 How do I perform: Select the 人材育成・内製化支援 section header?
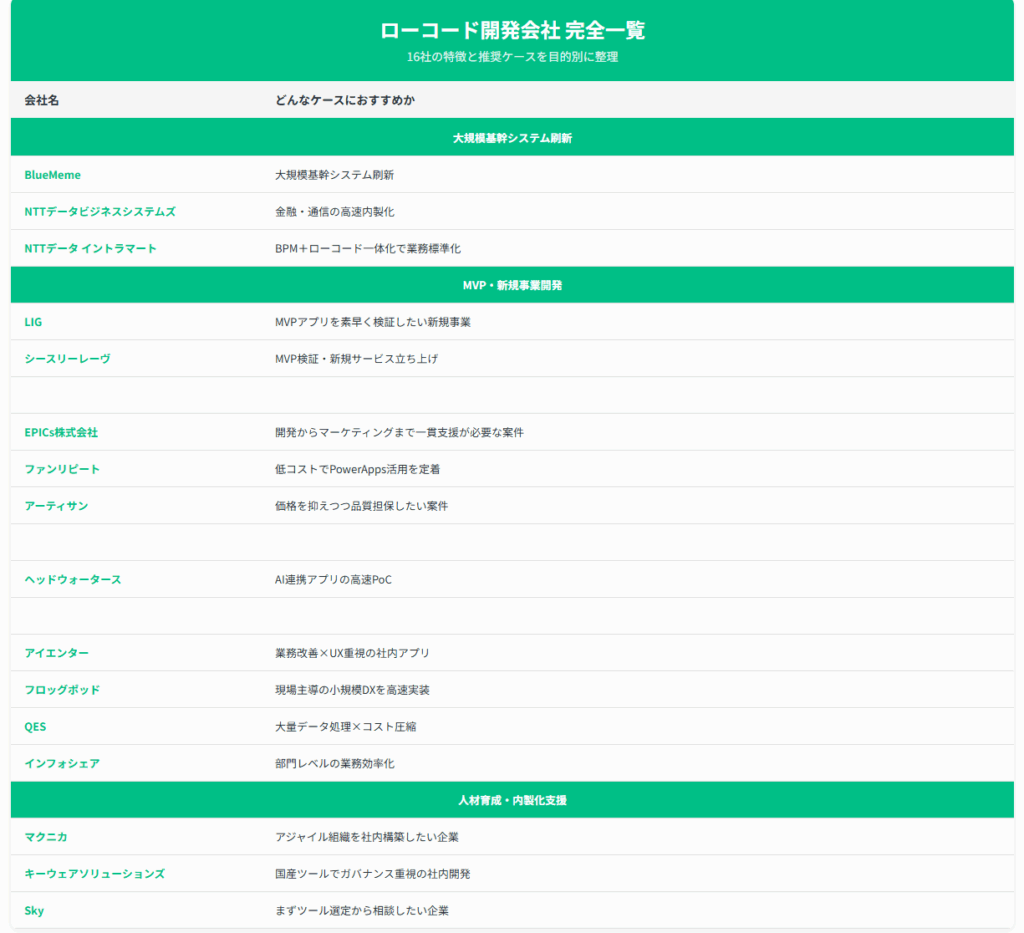tap(512, 800)
